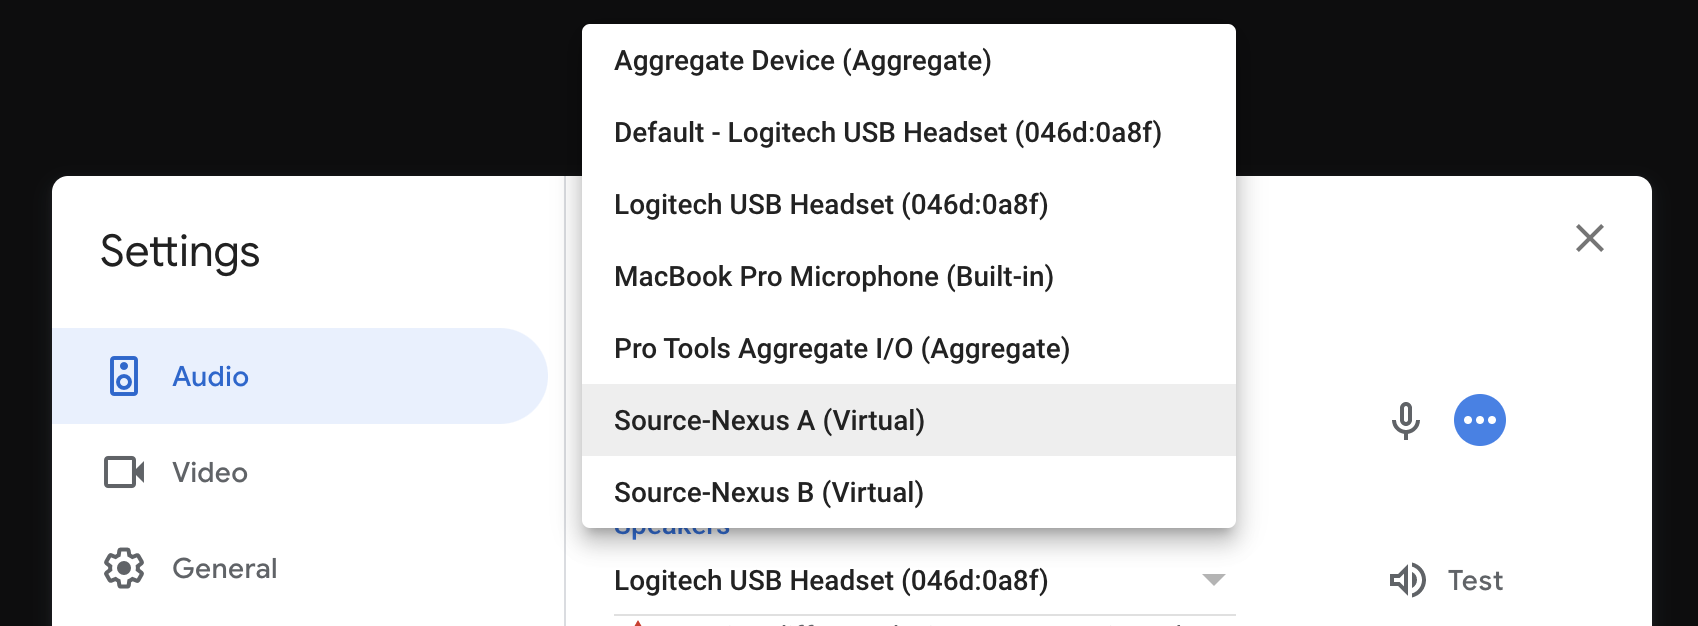Select Logitech USB Headset in microphone list

tap(830, 205)
